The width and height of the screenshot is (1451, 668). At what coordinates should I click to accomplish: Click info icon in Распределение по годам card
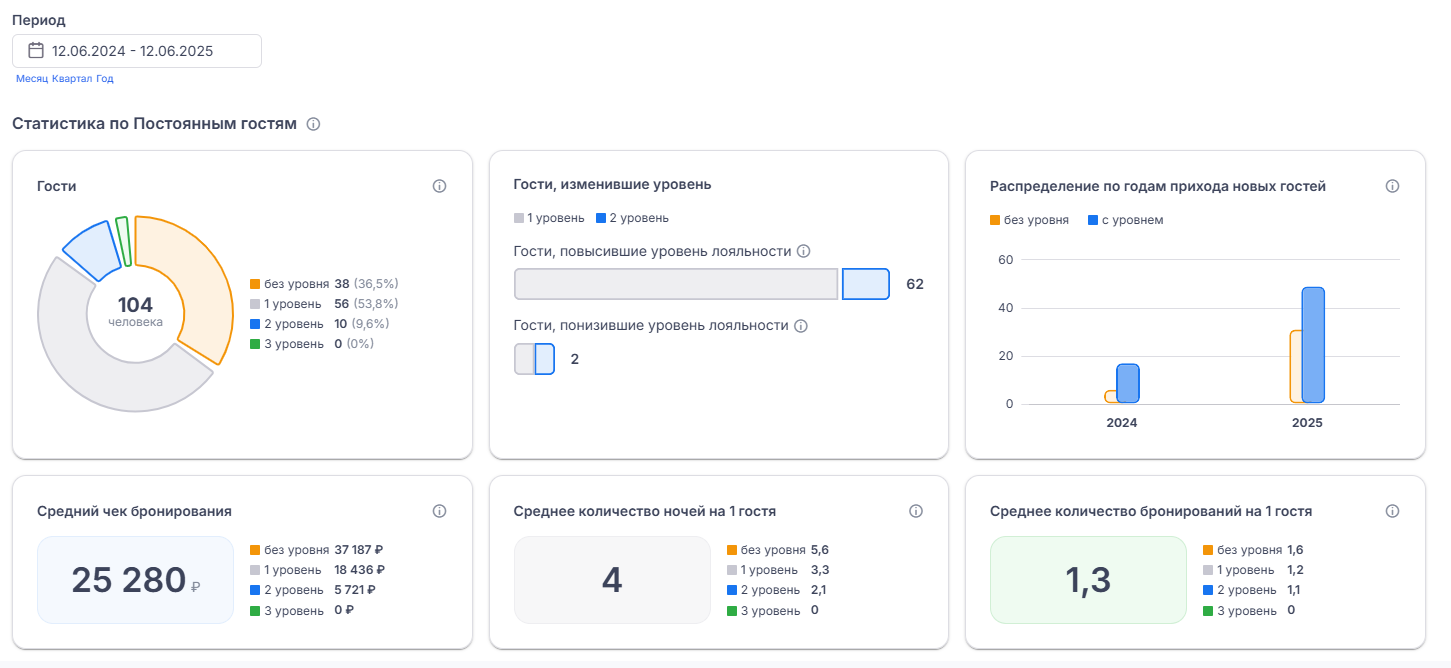[1392, 186]
